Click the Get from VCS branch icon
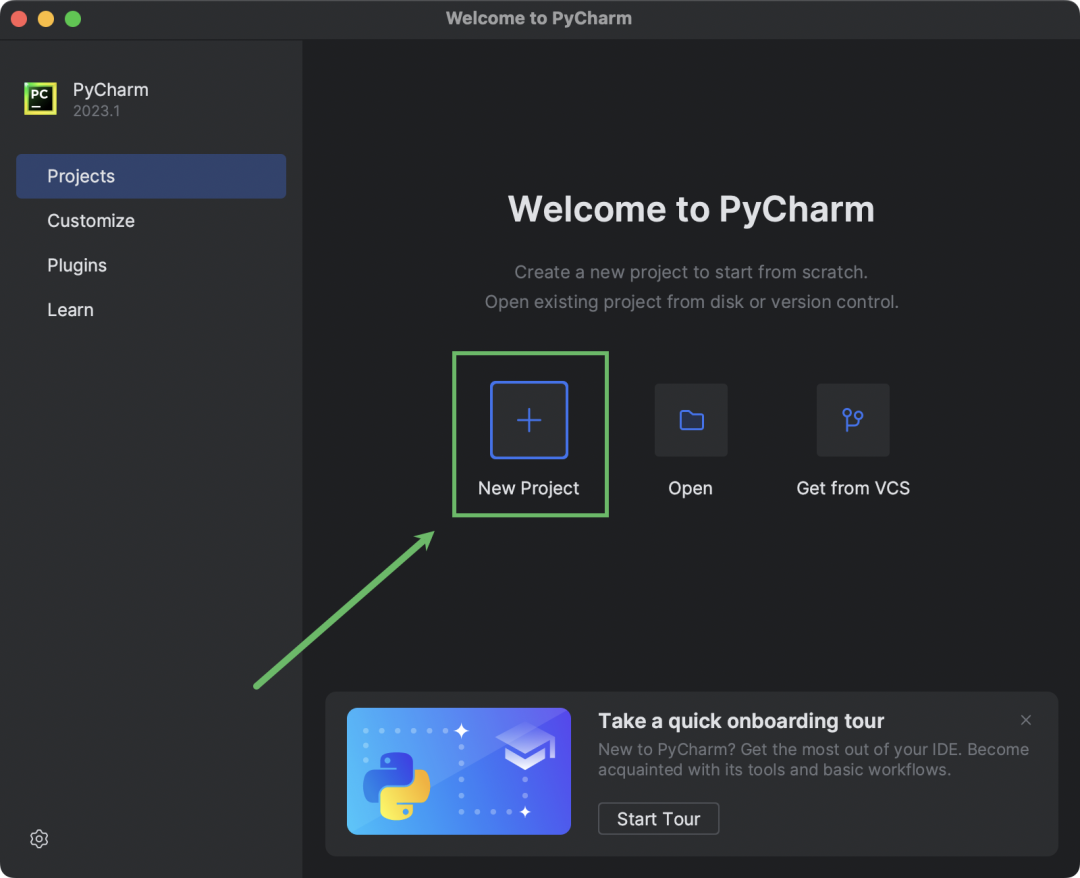The height and width of the screenshot is (878, 1080). [x=853, y=420]
